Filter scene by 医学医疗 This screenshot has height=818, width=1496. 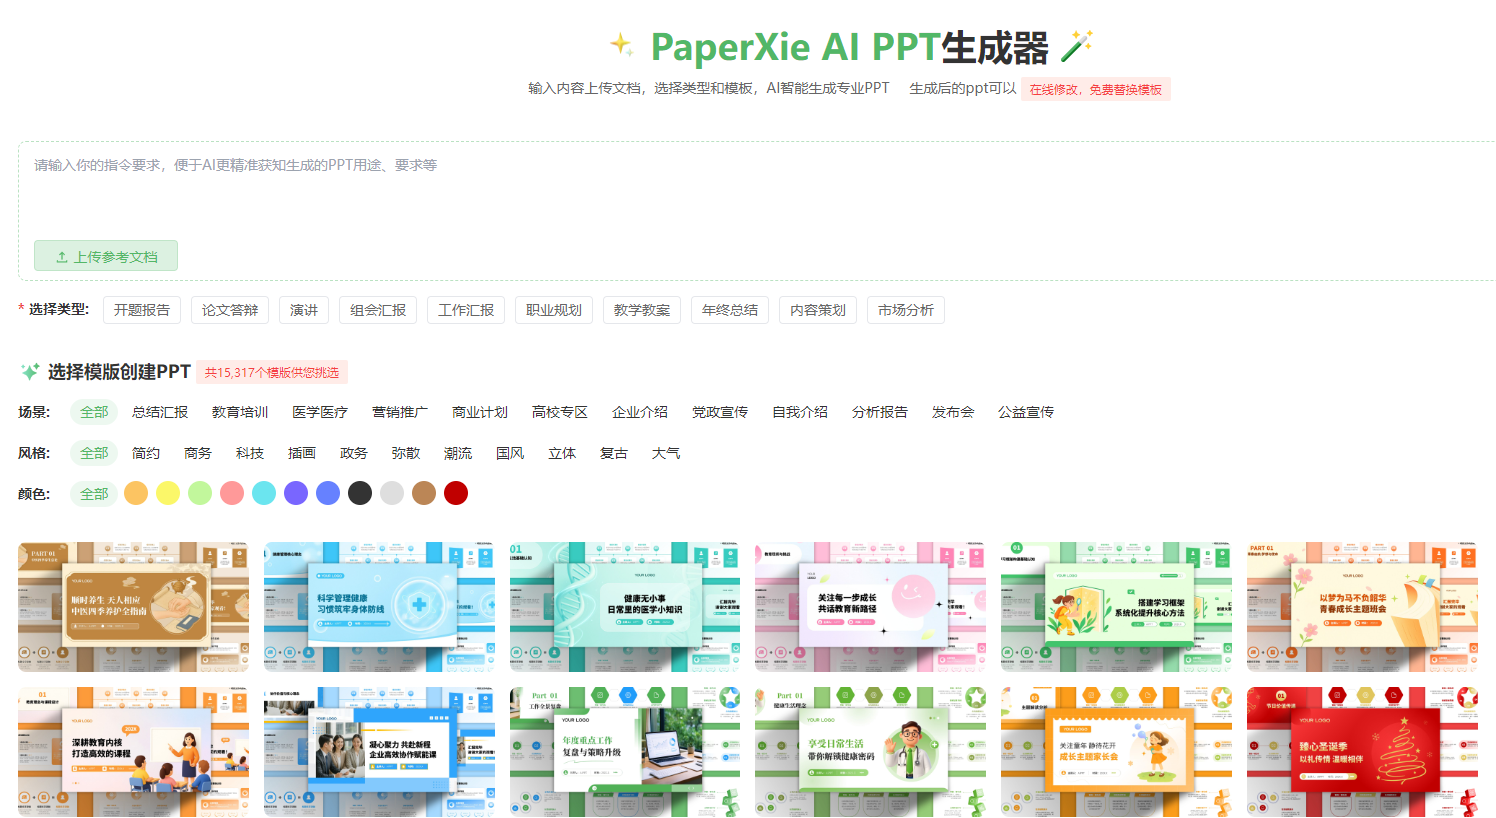pos(320,412)
